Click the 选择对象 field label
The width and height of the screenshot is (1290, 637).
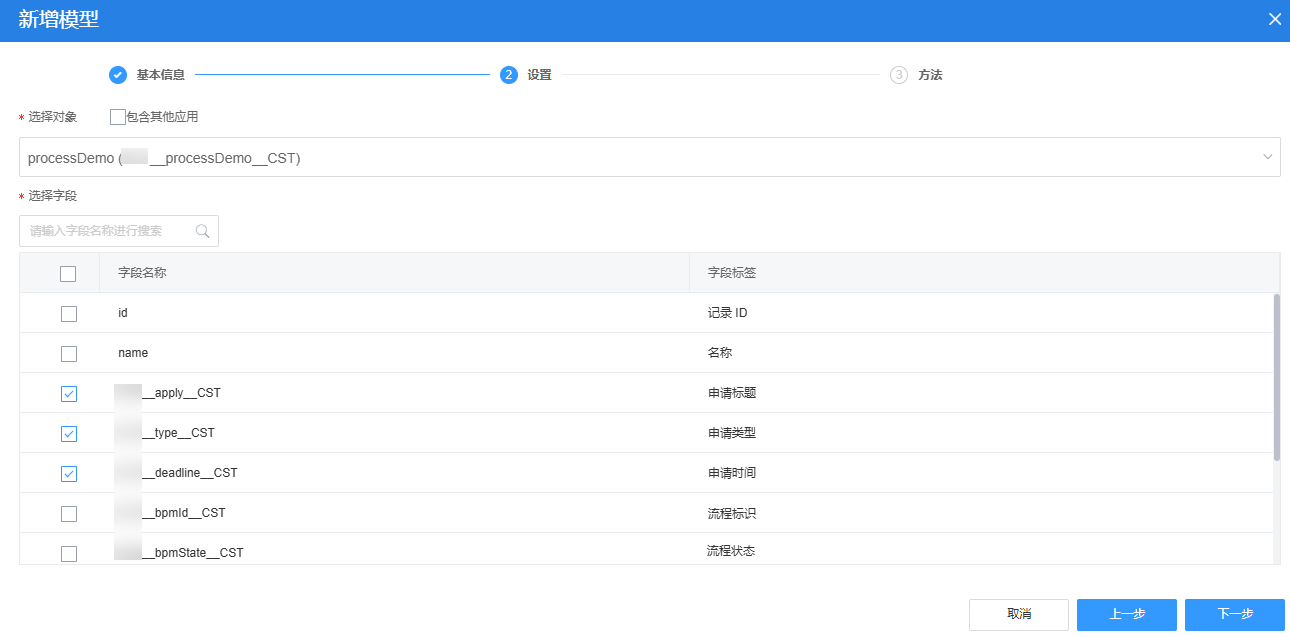click(52, 117)
